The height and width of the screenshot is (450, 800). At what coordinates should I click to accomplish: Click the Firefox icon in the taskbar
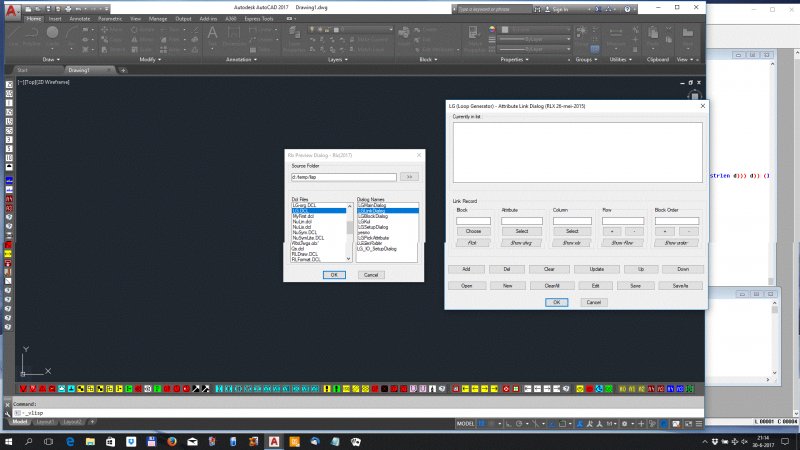172,440
